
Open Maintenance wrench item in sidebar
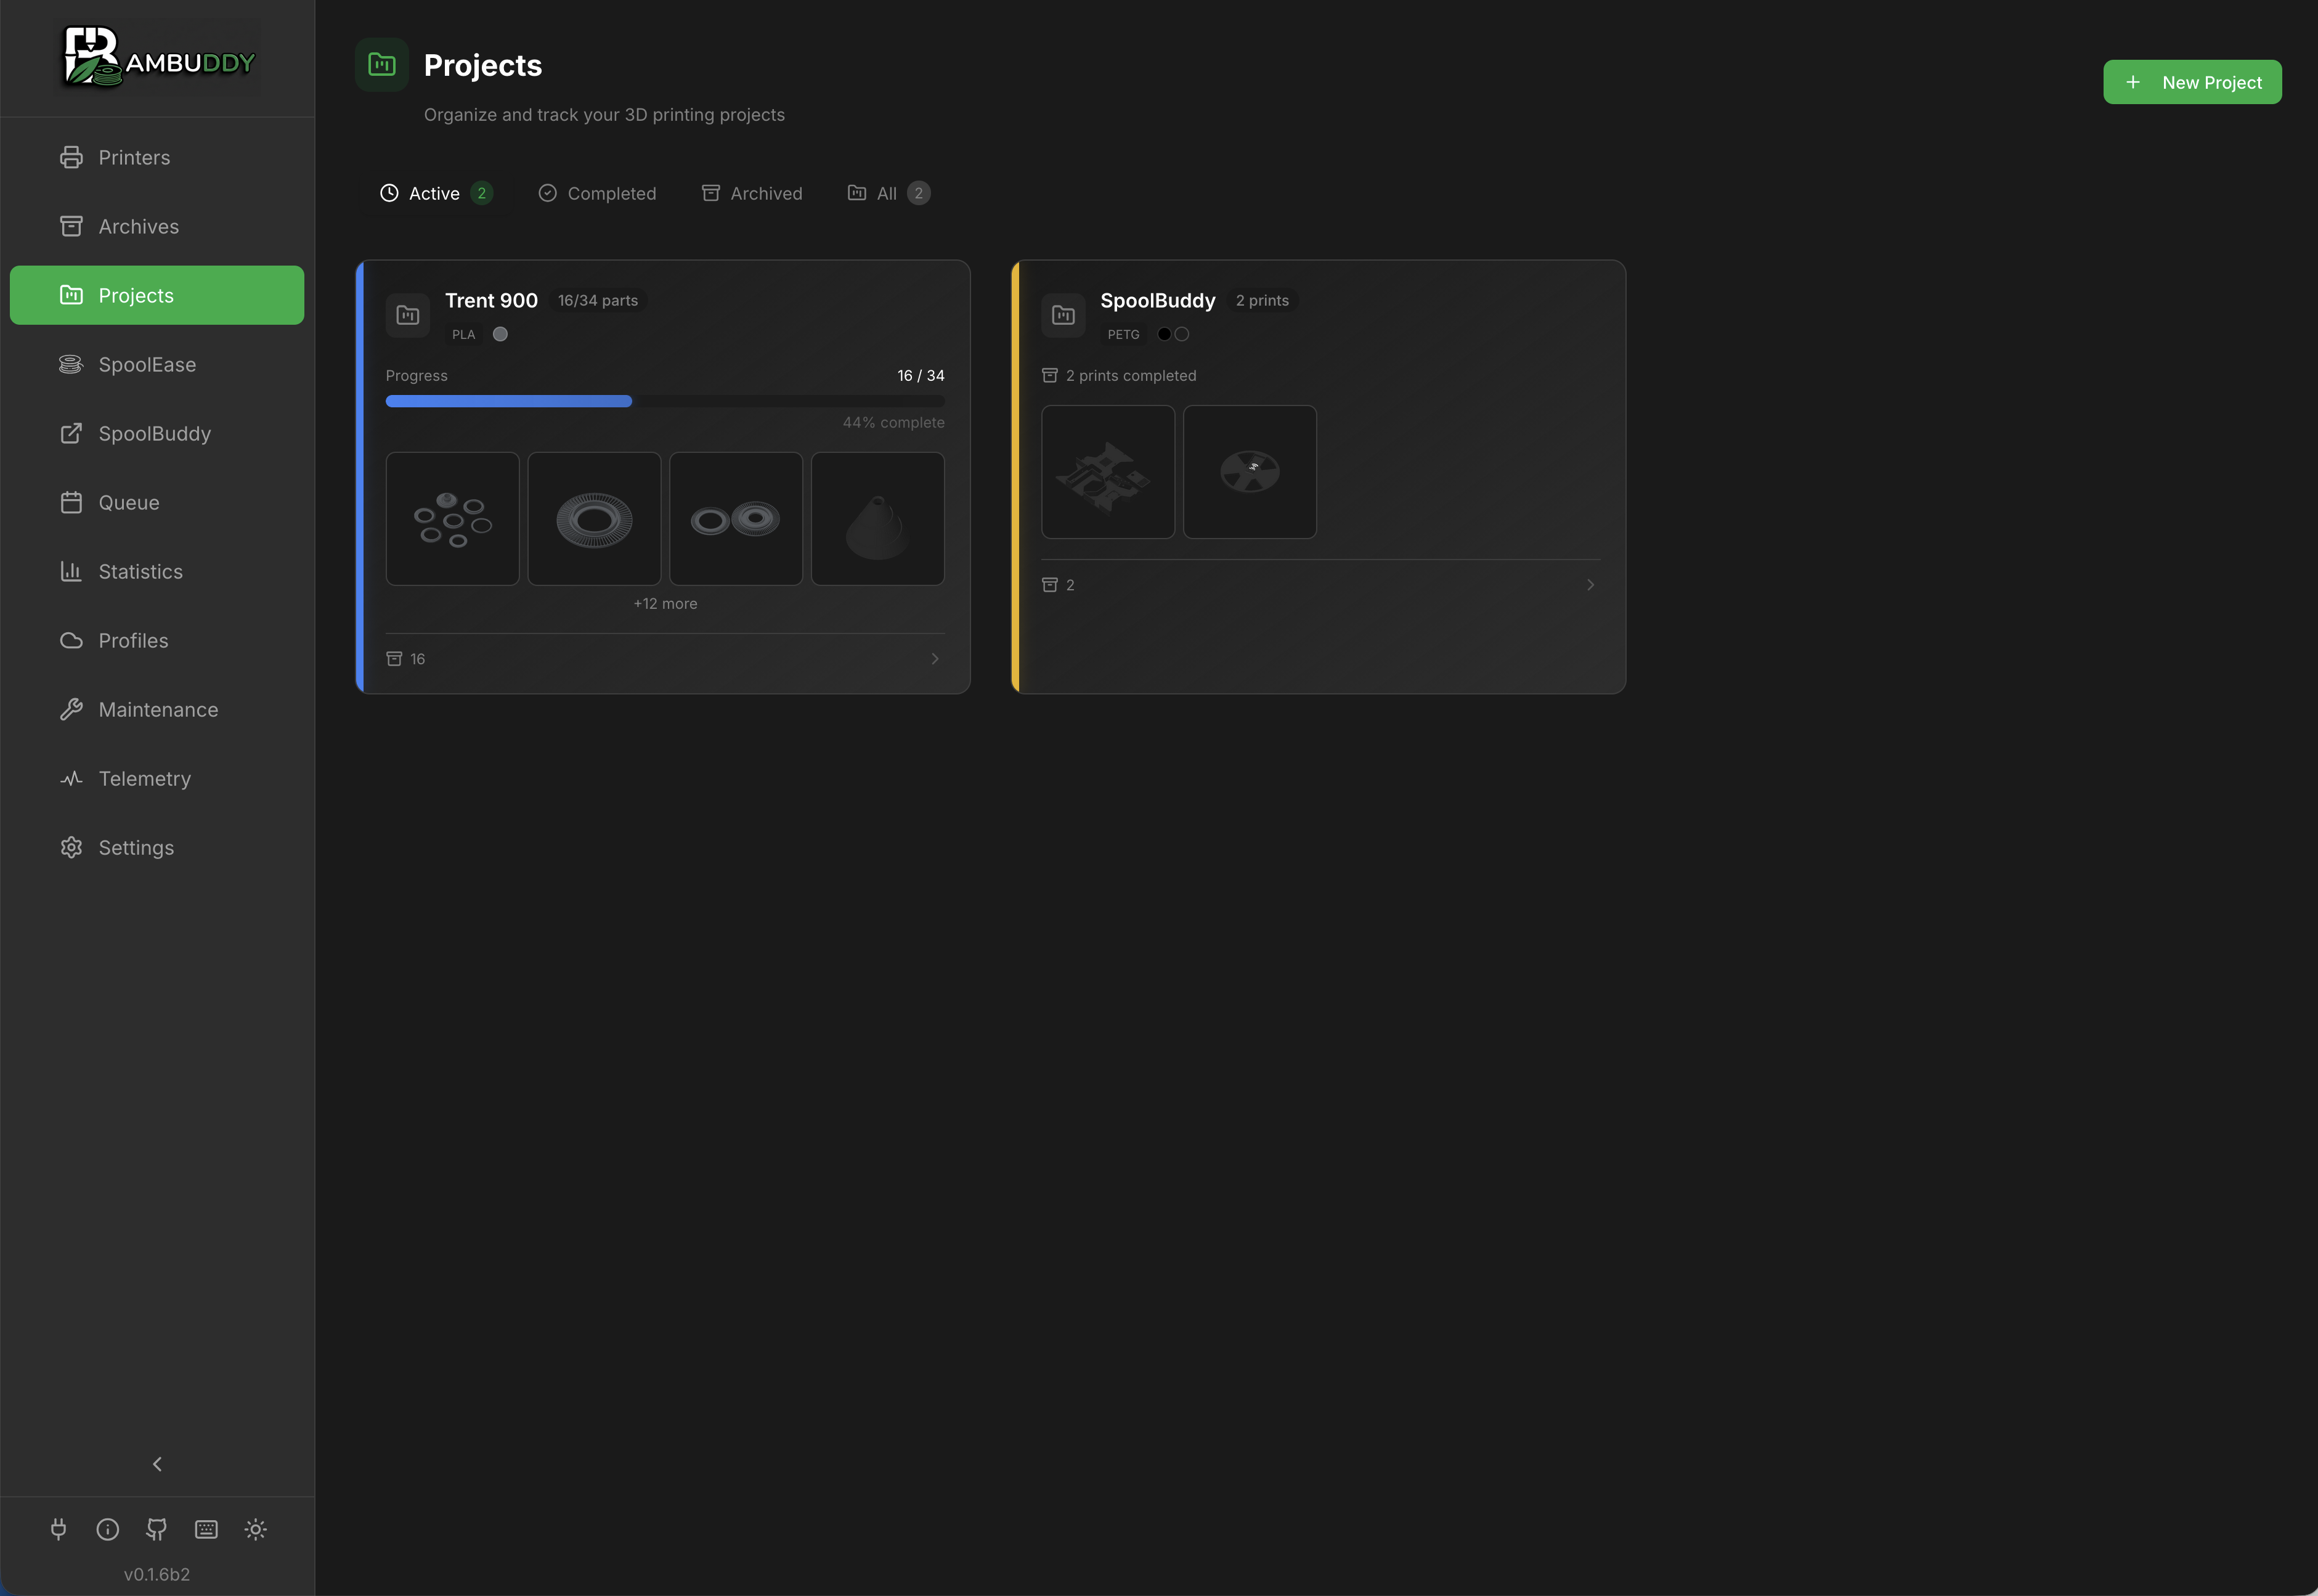coord(157,709)
